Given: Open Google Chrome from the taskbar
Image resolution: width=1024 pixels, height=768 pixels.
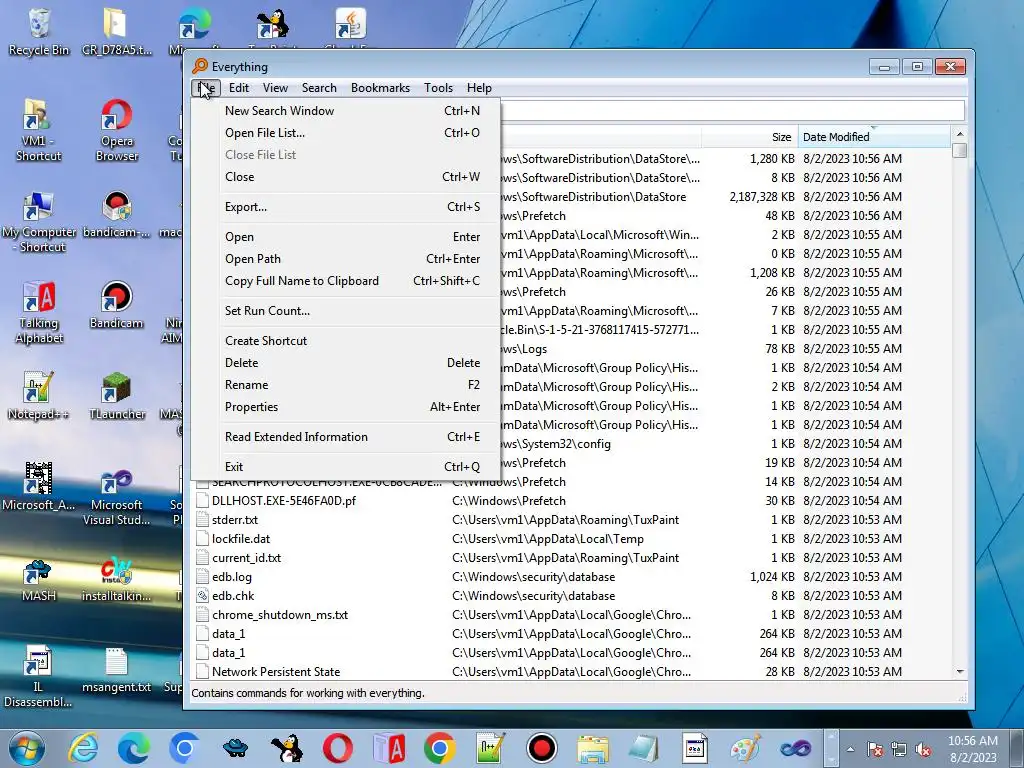Looking at the screenshot, I should [440, 748].
